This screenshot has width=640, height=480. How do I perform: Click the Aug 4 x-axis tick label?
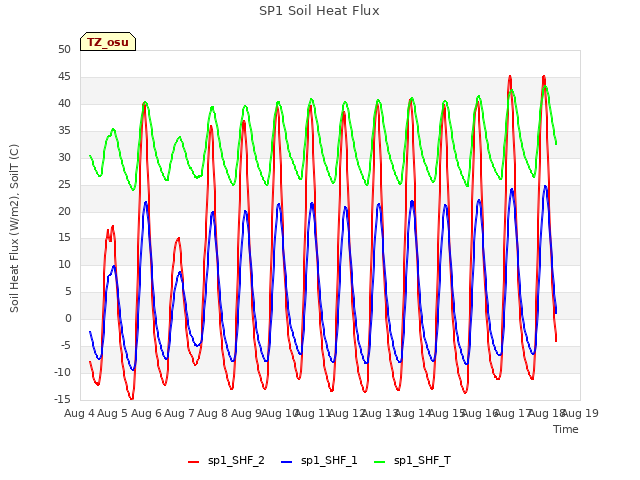coord(80,413)
